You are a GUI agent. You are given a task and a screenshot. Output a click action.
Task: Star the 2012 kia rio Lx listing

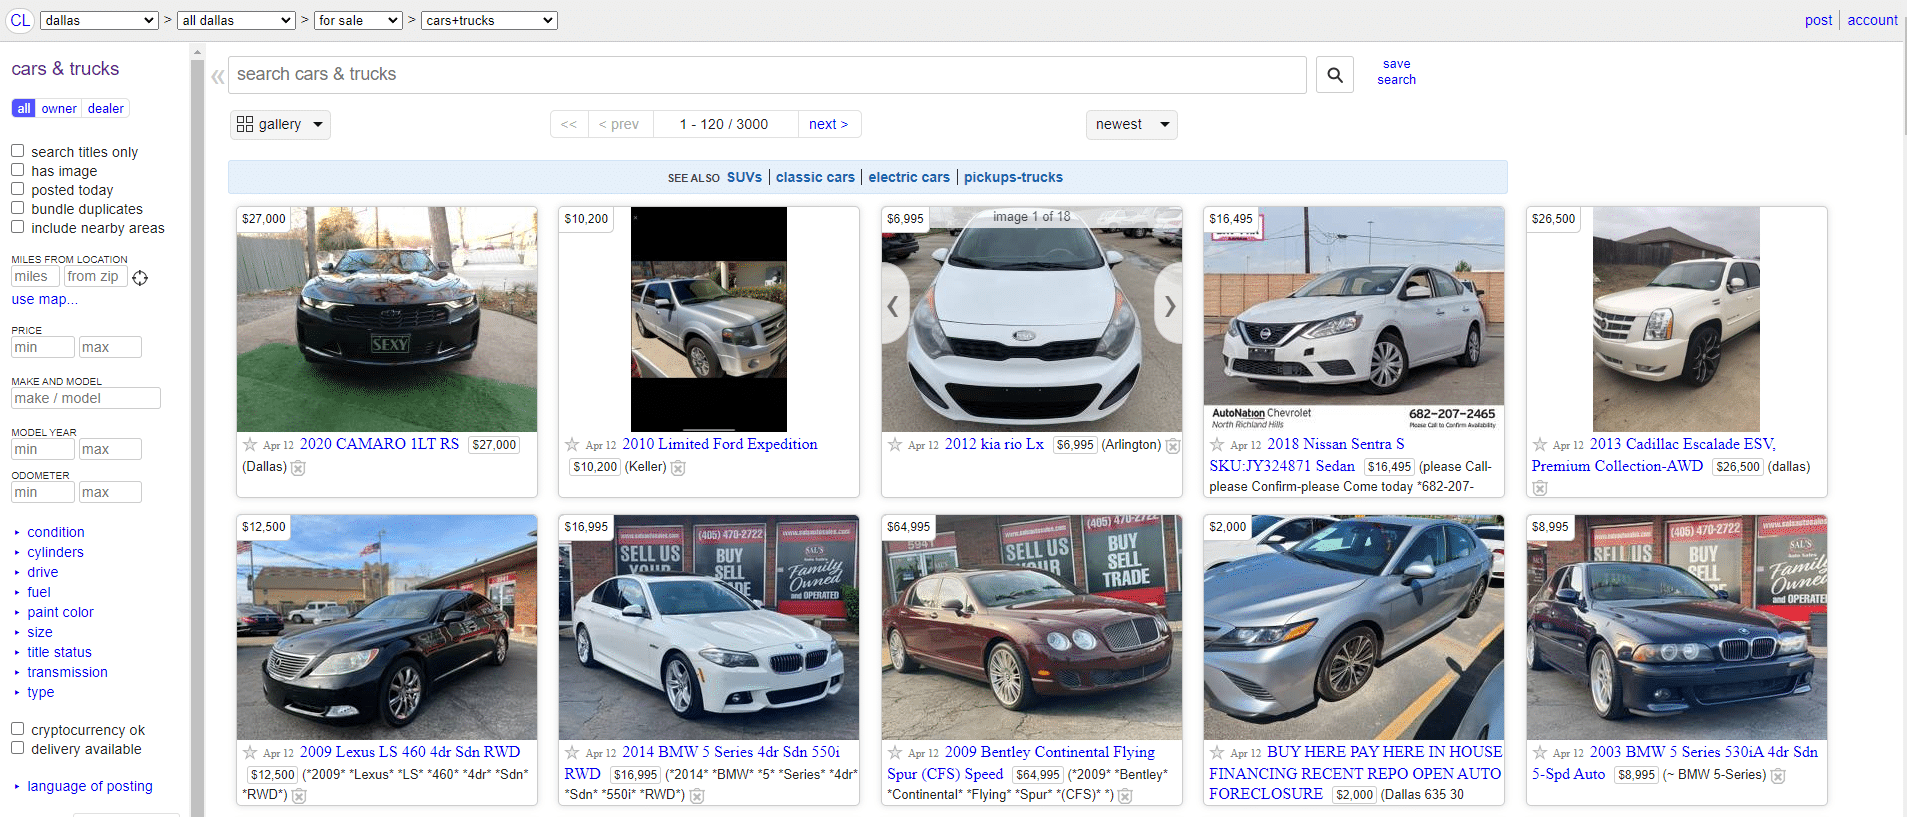(x=895, y=445)
